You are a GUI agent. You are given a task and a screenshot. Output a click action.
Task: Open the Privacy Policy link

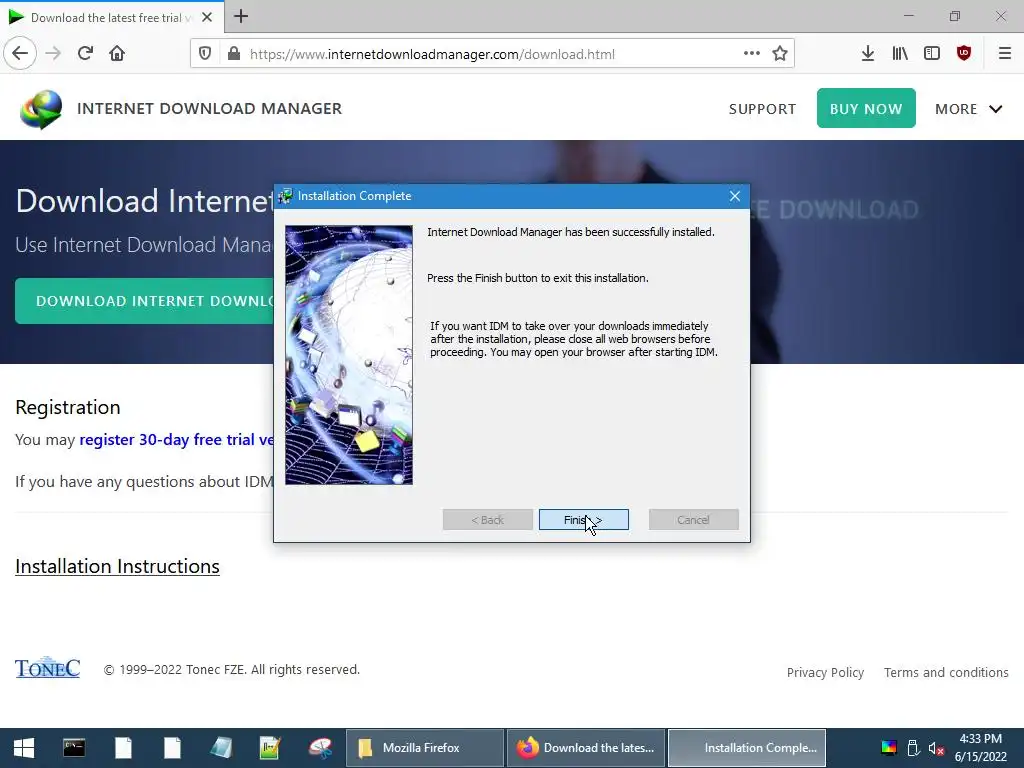825,673
